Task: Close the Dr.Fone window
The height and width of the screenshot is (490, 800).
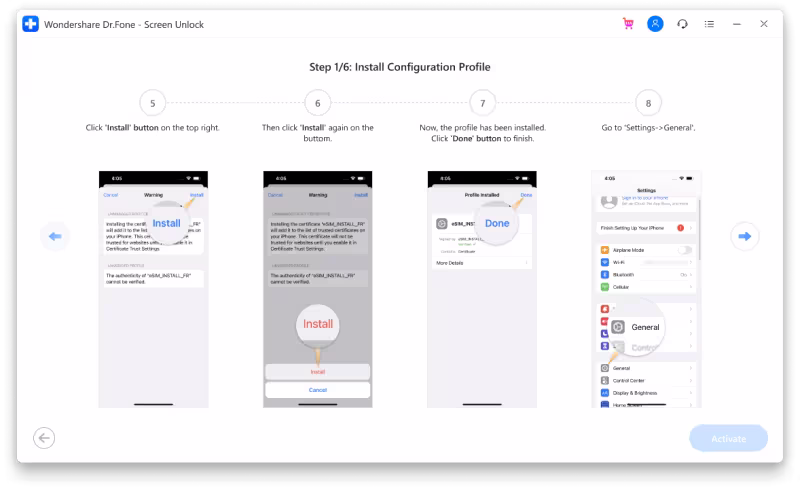Action: point(763,24)
